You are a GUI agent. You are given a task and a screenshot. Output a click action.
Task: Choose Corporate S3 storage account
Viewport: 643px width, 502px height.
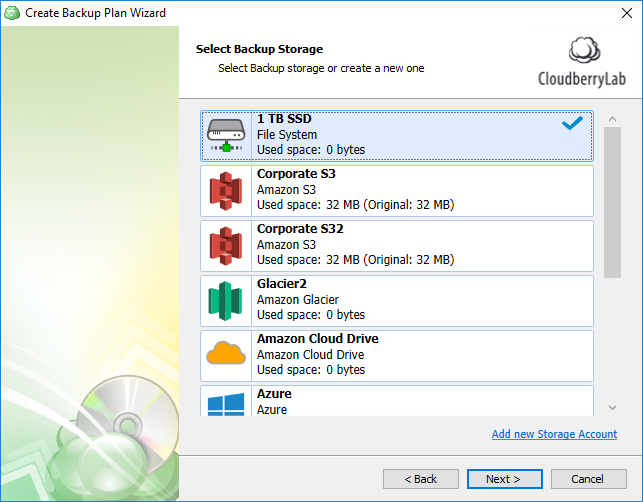(x=397, y=191)
